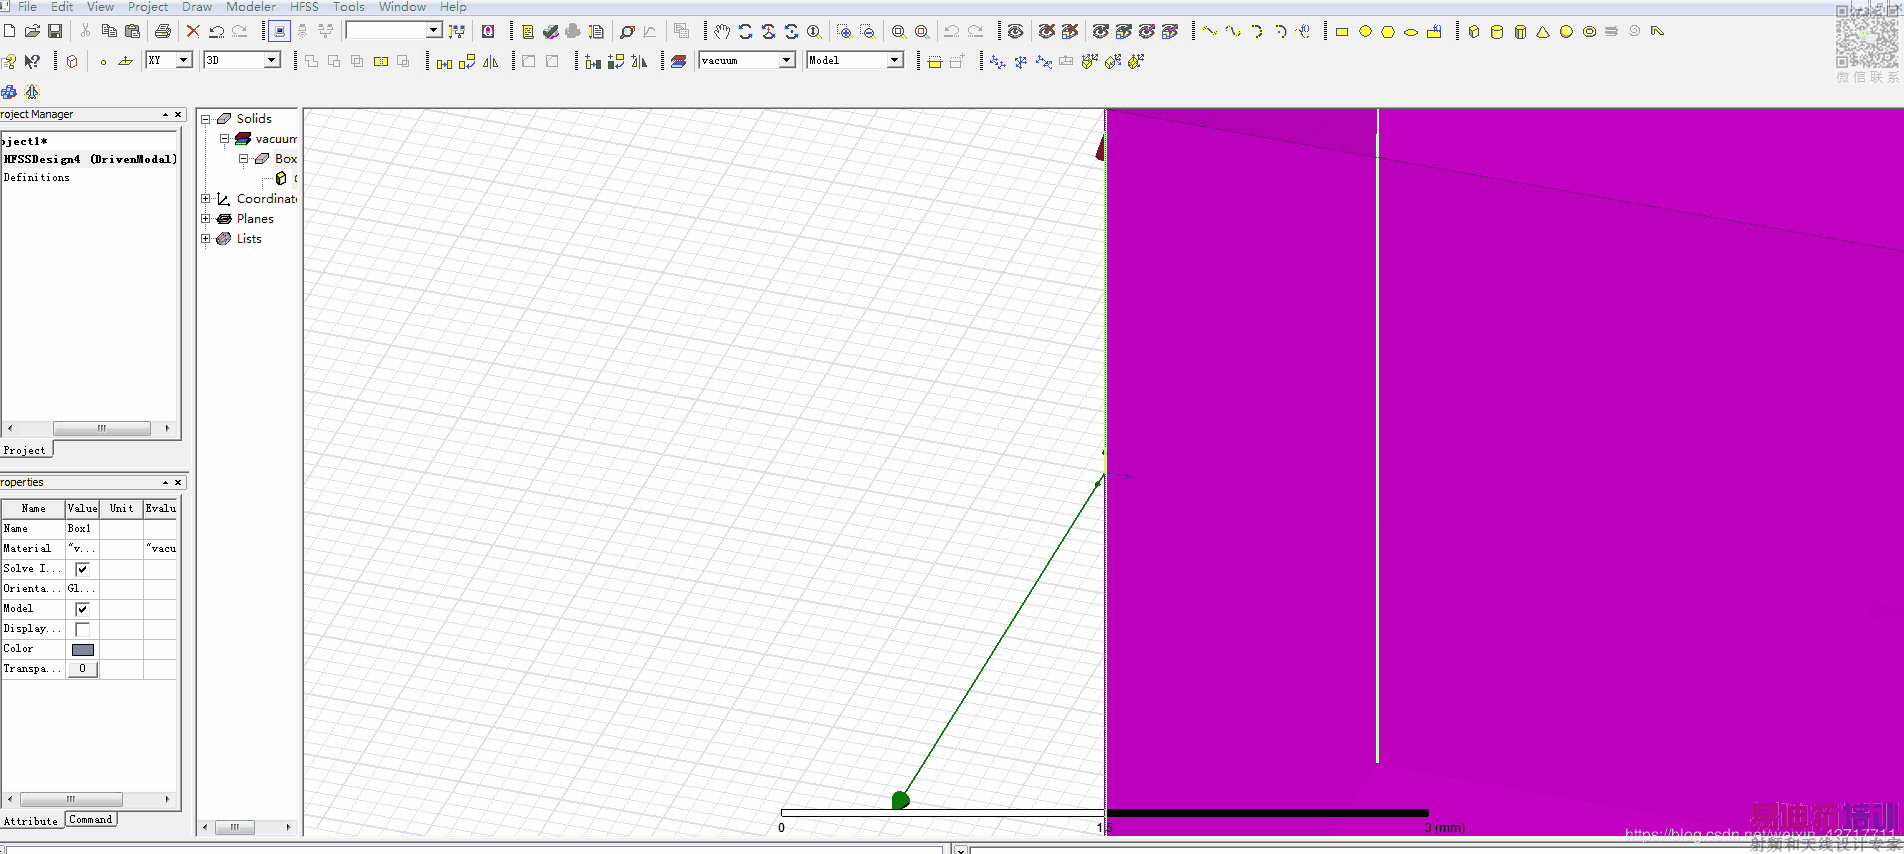Select the Draw Ellipse tool
Screen dimensions: 1904x854
point(1411,32)
